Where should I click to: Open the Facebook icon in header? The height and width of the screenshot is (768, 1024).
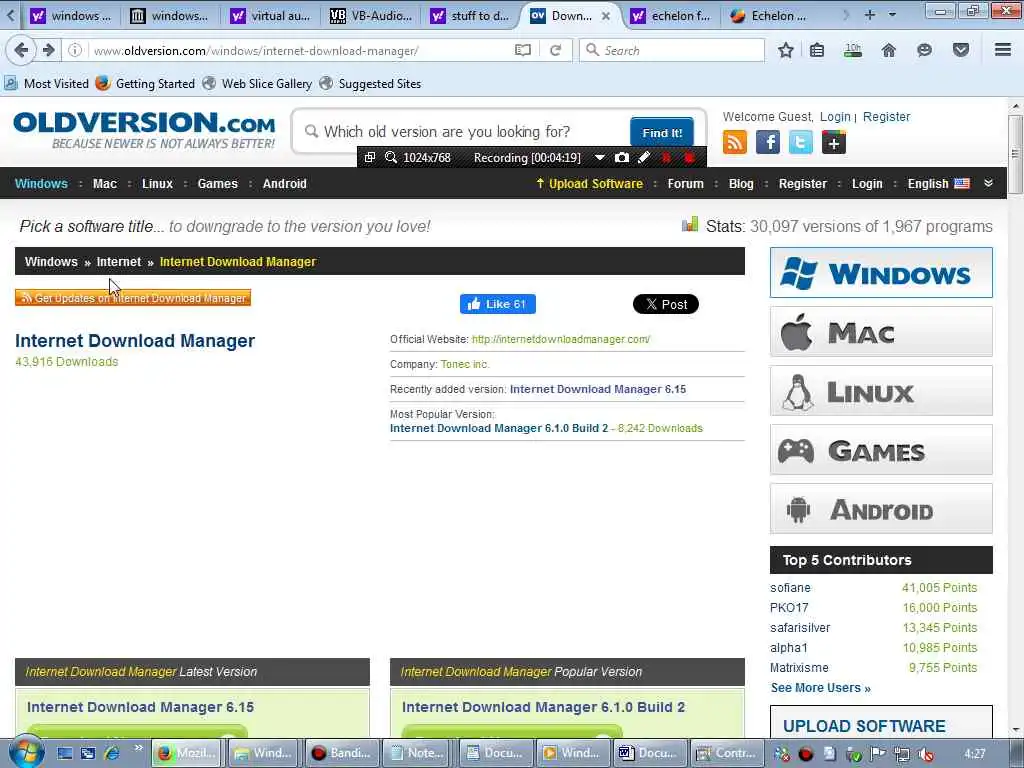pyautogui.click(x=768, y=142)
